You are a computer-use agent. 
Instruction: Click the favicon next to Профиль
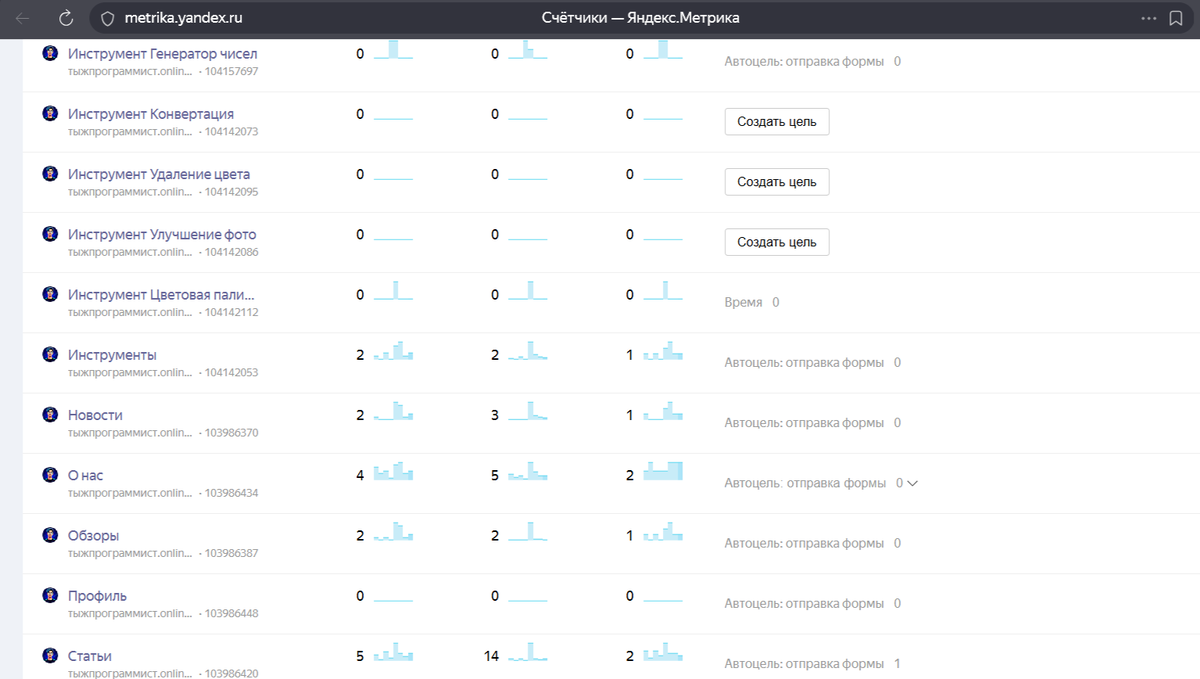tap(50, 595)
